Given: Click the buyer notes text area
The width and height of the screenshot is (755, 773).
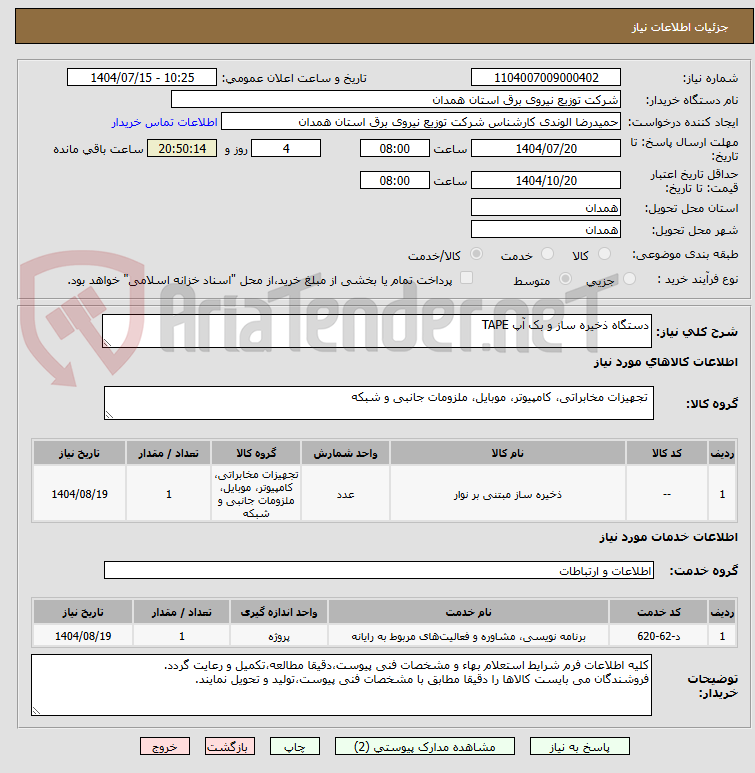Looking at the screenshot, I should tap(341, 685).
